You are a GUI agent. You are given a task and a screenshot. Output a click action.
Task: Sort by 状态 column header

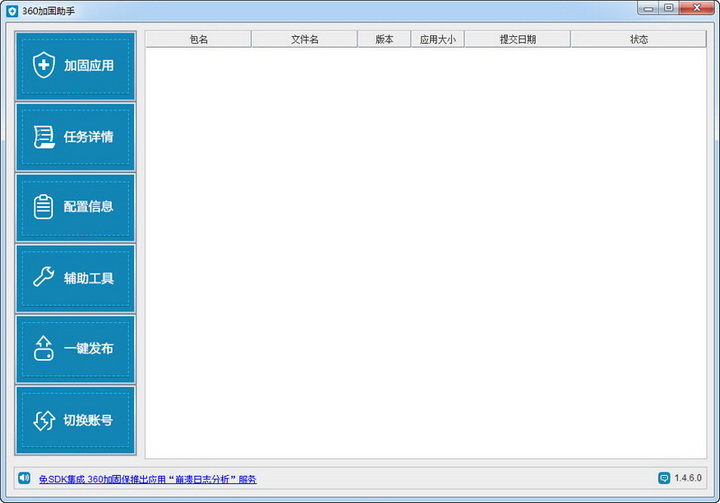tap(638, 40)
